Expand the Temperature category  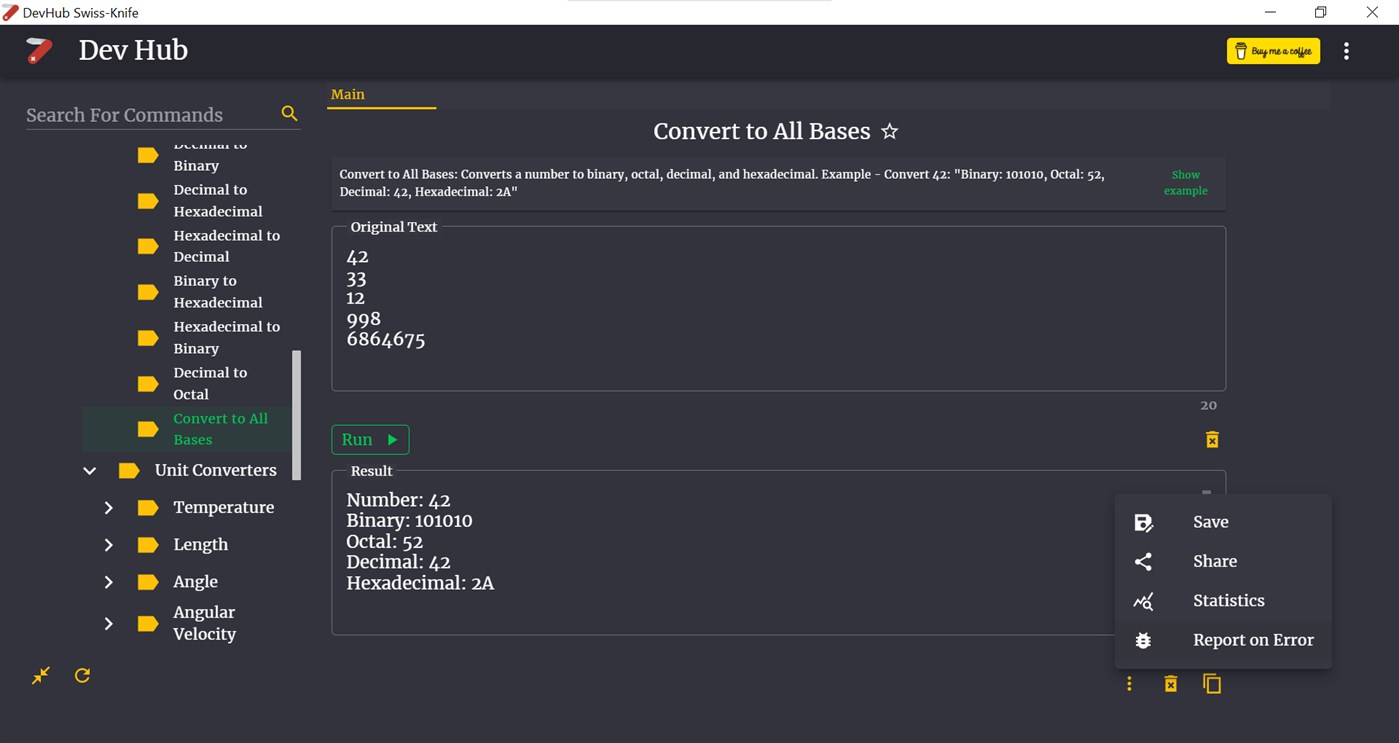pyautogui.click(x=109, y=508)
